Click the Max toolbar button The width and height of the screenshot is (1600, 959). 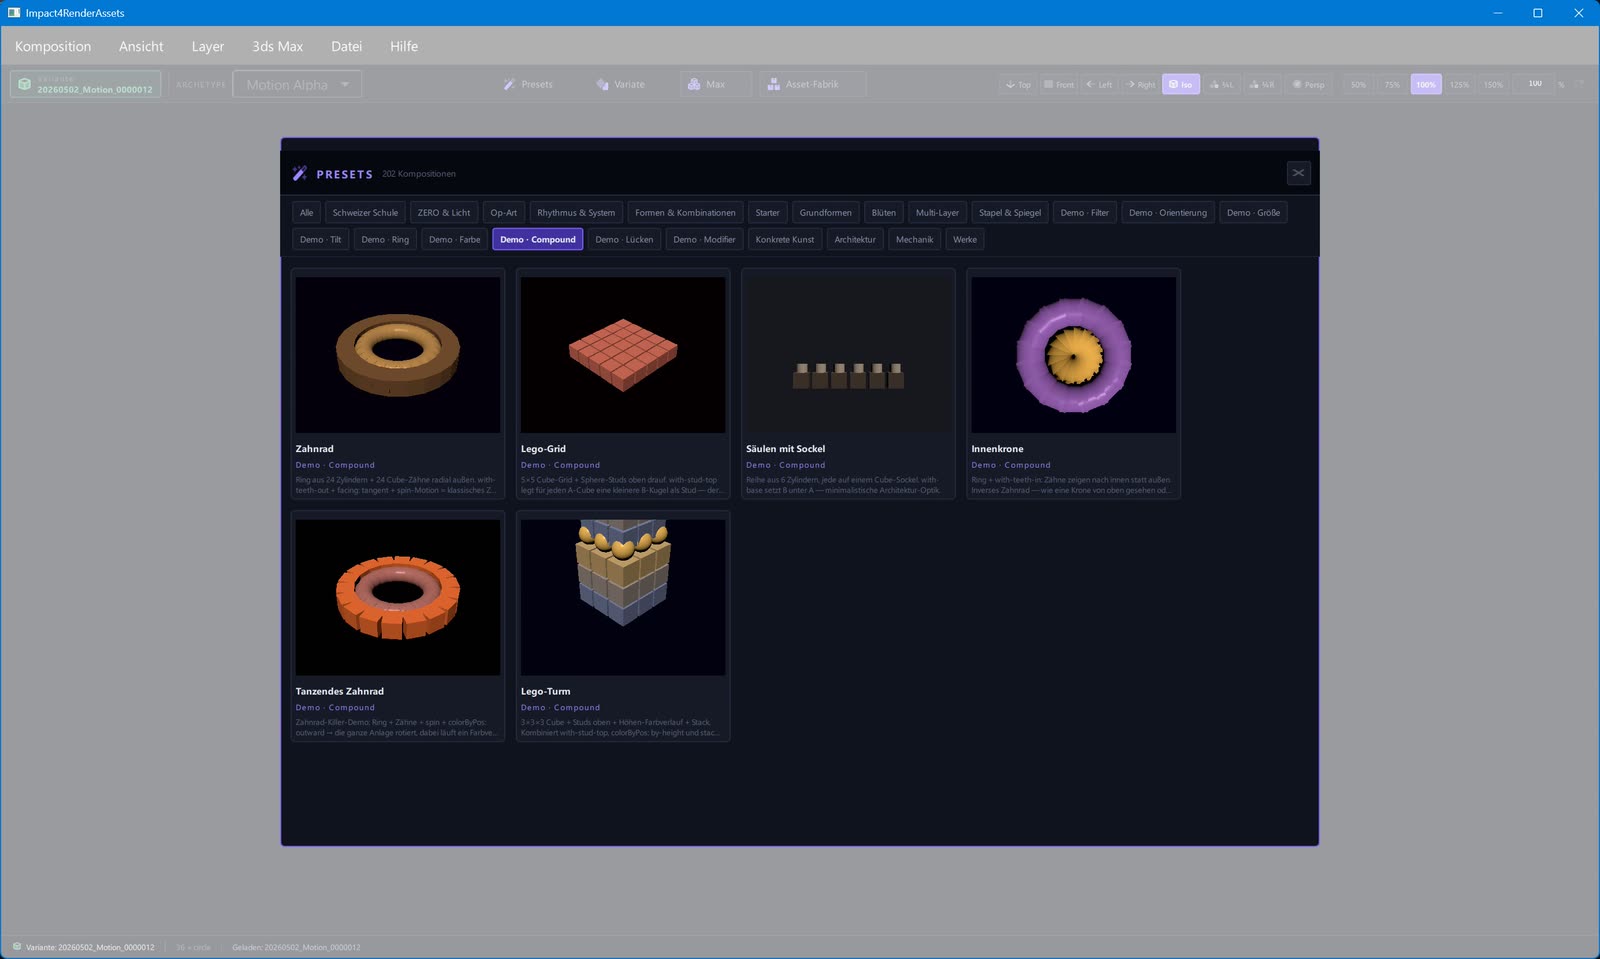click(x=715, y=84)
